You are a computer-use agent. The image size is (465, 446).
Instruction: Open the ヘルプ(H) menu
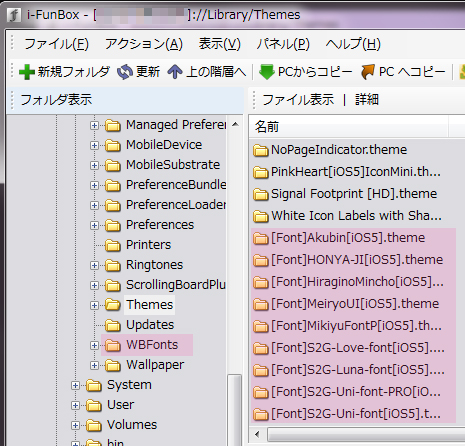(x=353, y=44)
